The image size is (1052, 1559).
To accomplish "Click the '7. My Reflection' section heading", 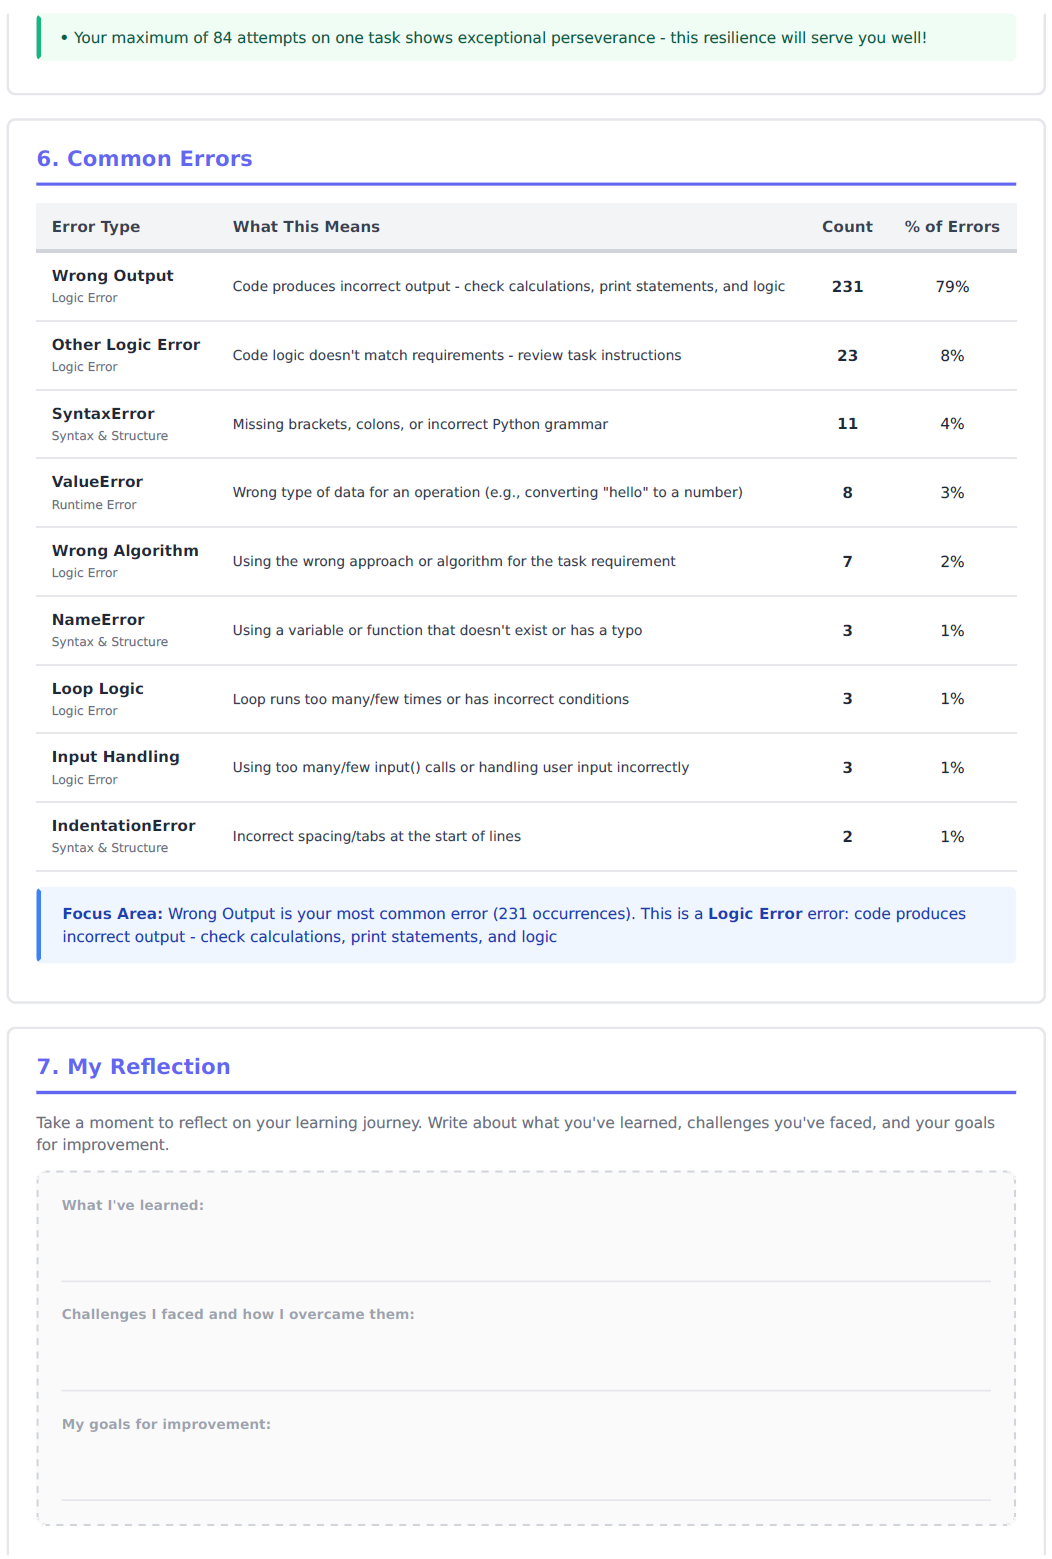I will pos(133,1067).
